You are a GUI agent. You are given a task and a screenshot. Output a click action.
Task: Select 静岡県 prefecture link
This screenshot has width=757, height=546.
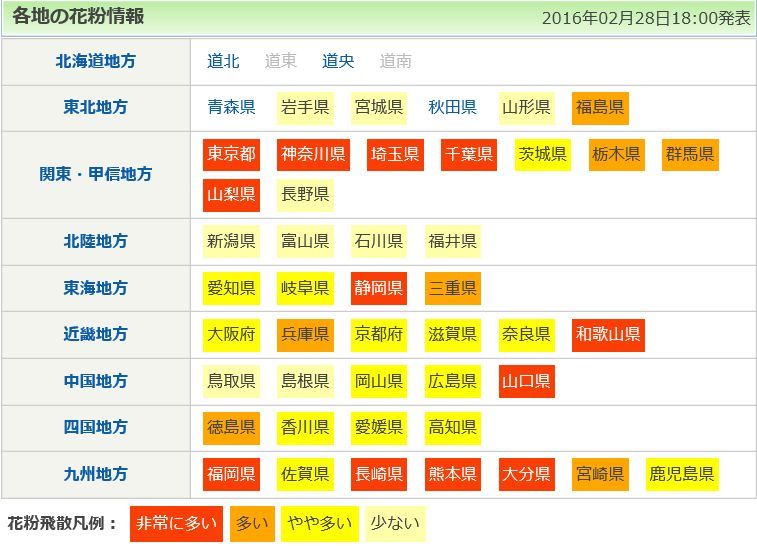click(x=378, y=289)
